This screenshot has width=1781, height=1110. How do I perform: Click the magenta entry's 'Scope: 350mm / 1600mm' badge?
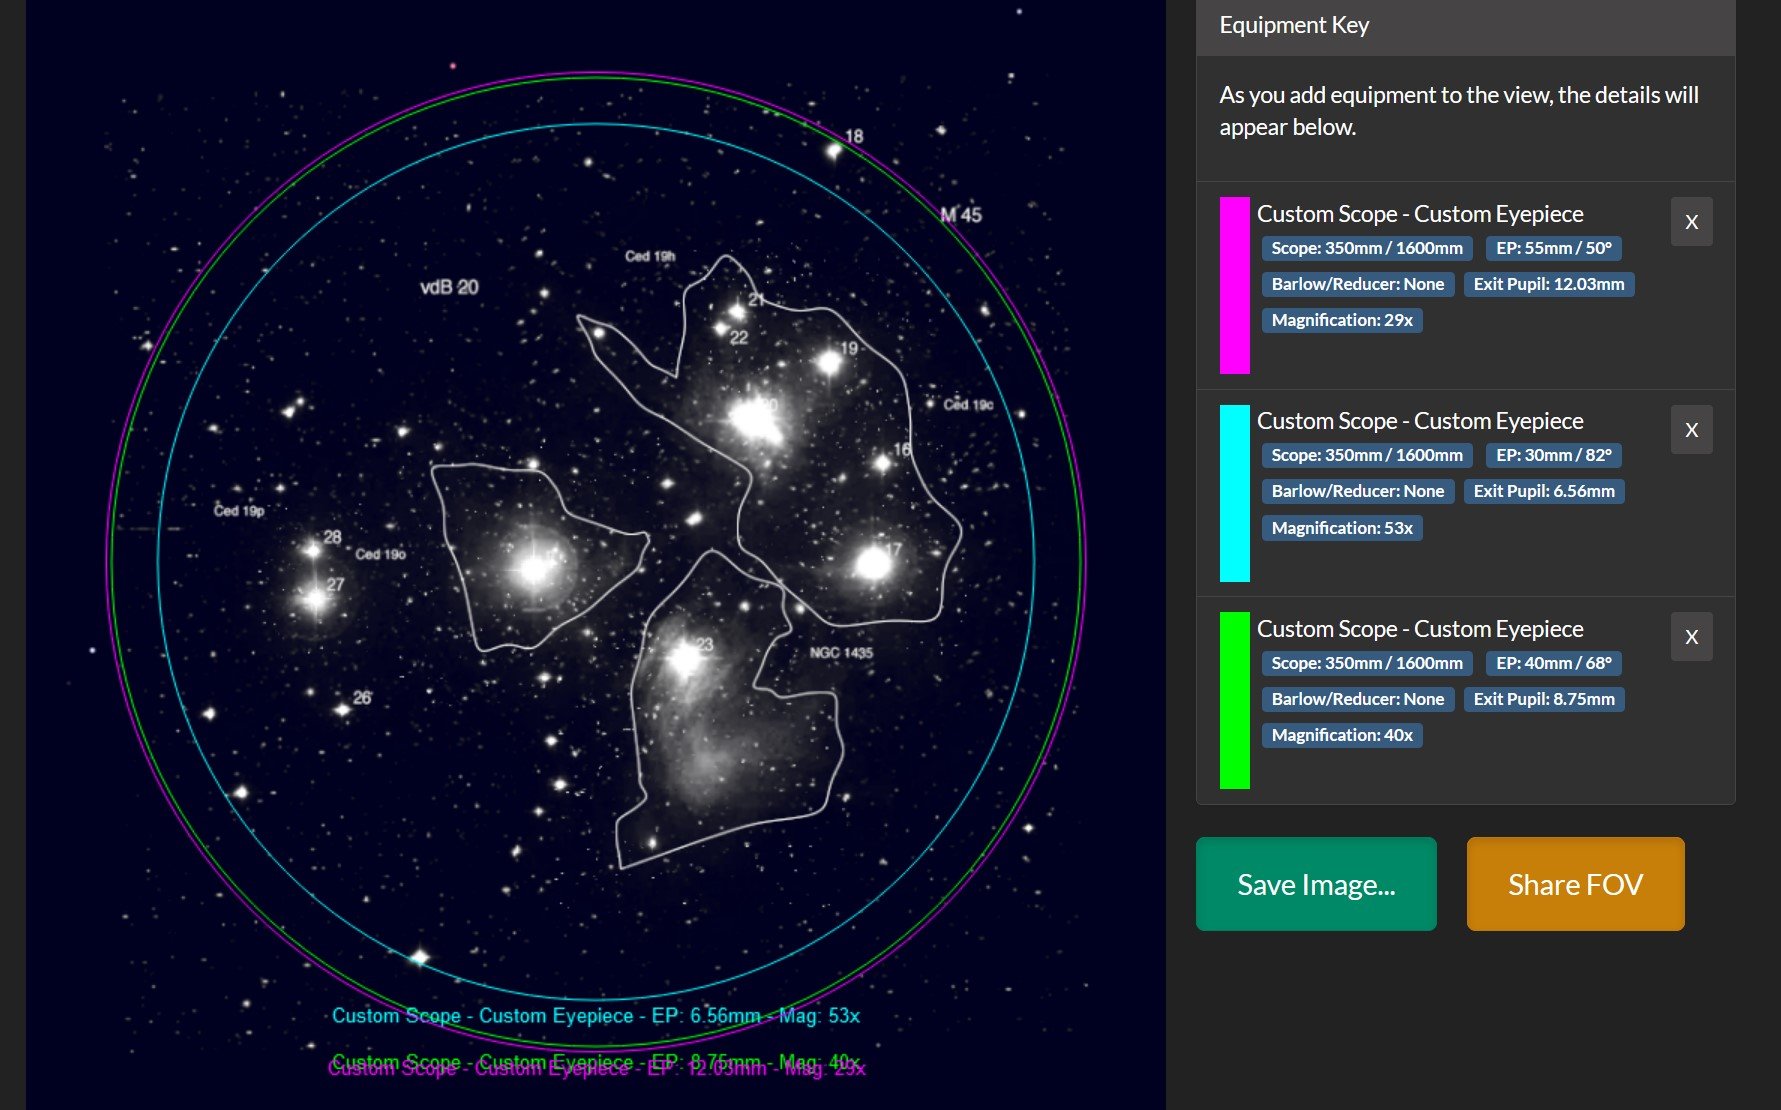pyautogui.click(x=1367, y=248)
